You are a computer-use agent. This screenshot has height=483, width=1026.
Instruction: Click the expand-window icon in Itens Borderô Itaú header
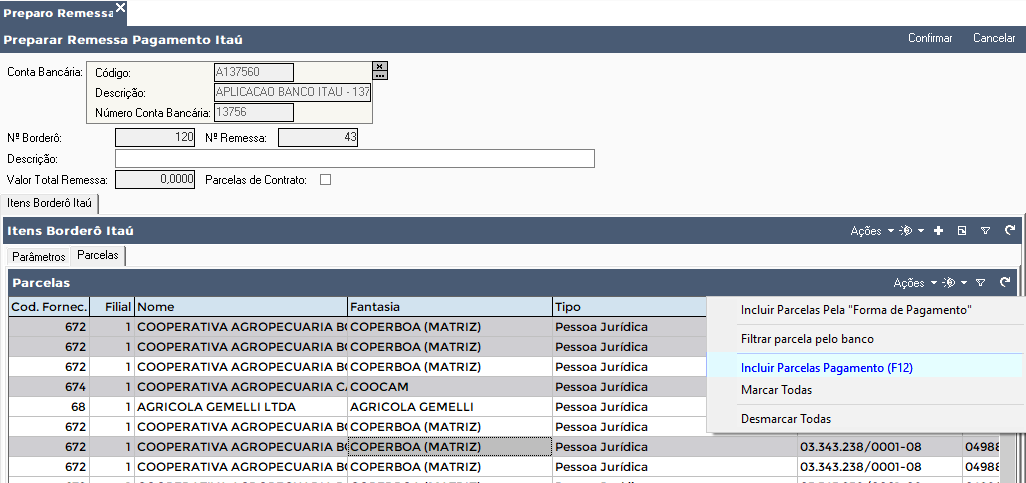point(961,230)
